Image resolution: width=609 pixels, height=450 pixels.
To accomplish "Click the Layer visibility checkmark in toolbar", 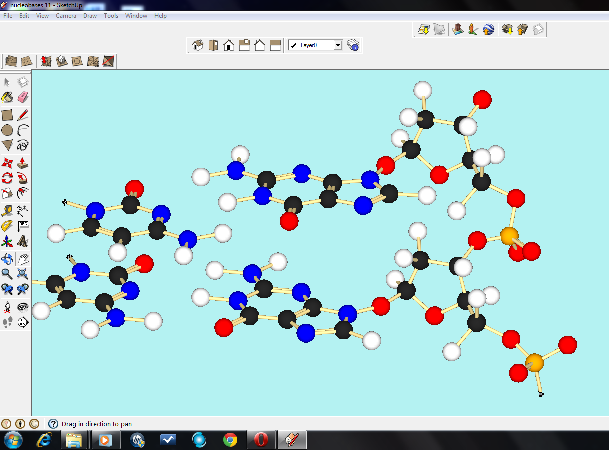I will click(x=294, y=45).
